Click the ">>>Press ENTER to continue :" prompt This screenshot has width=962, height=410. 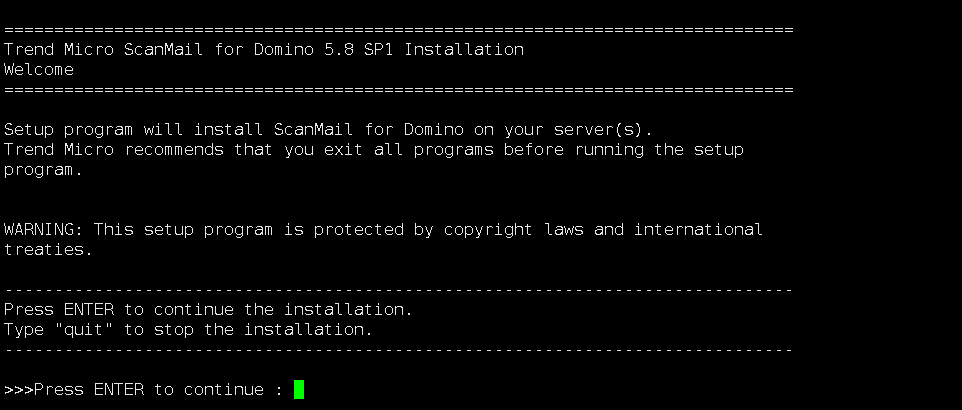click(143, 389)
